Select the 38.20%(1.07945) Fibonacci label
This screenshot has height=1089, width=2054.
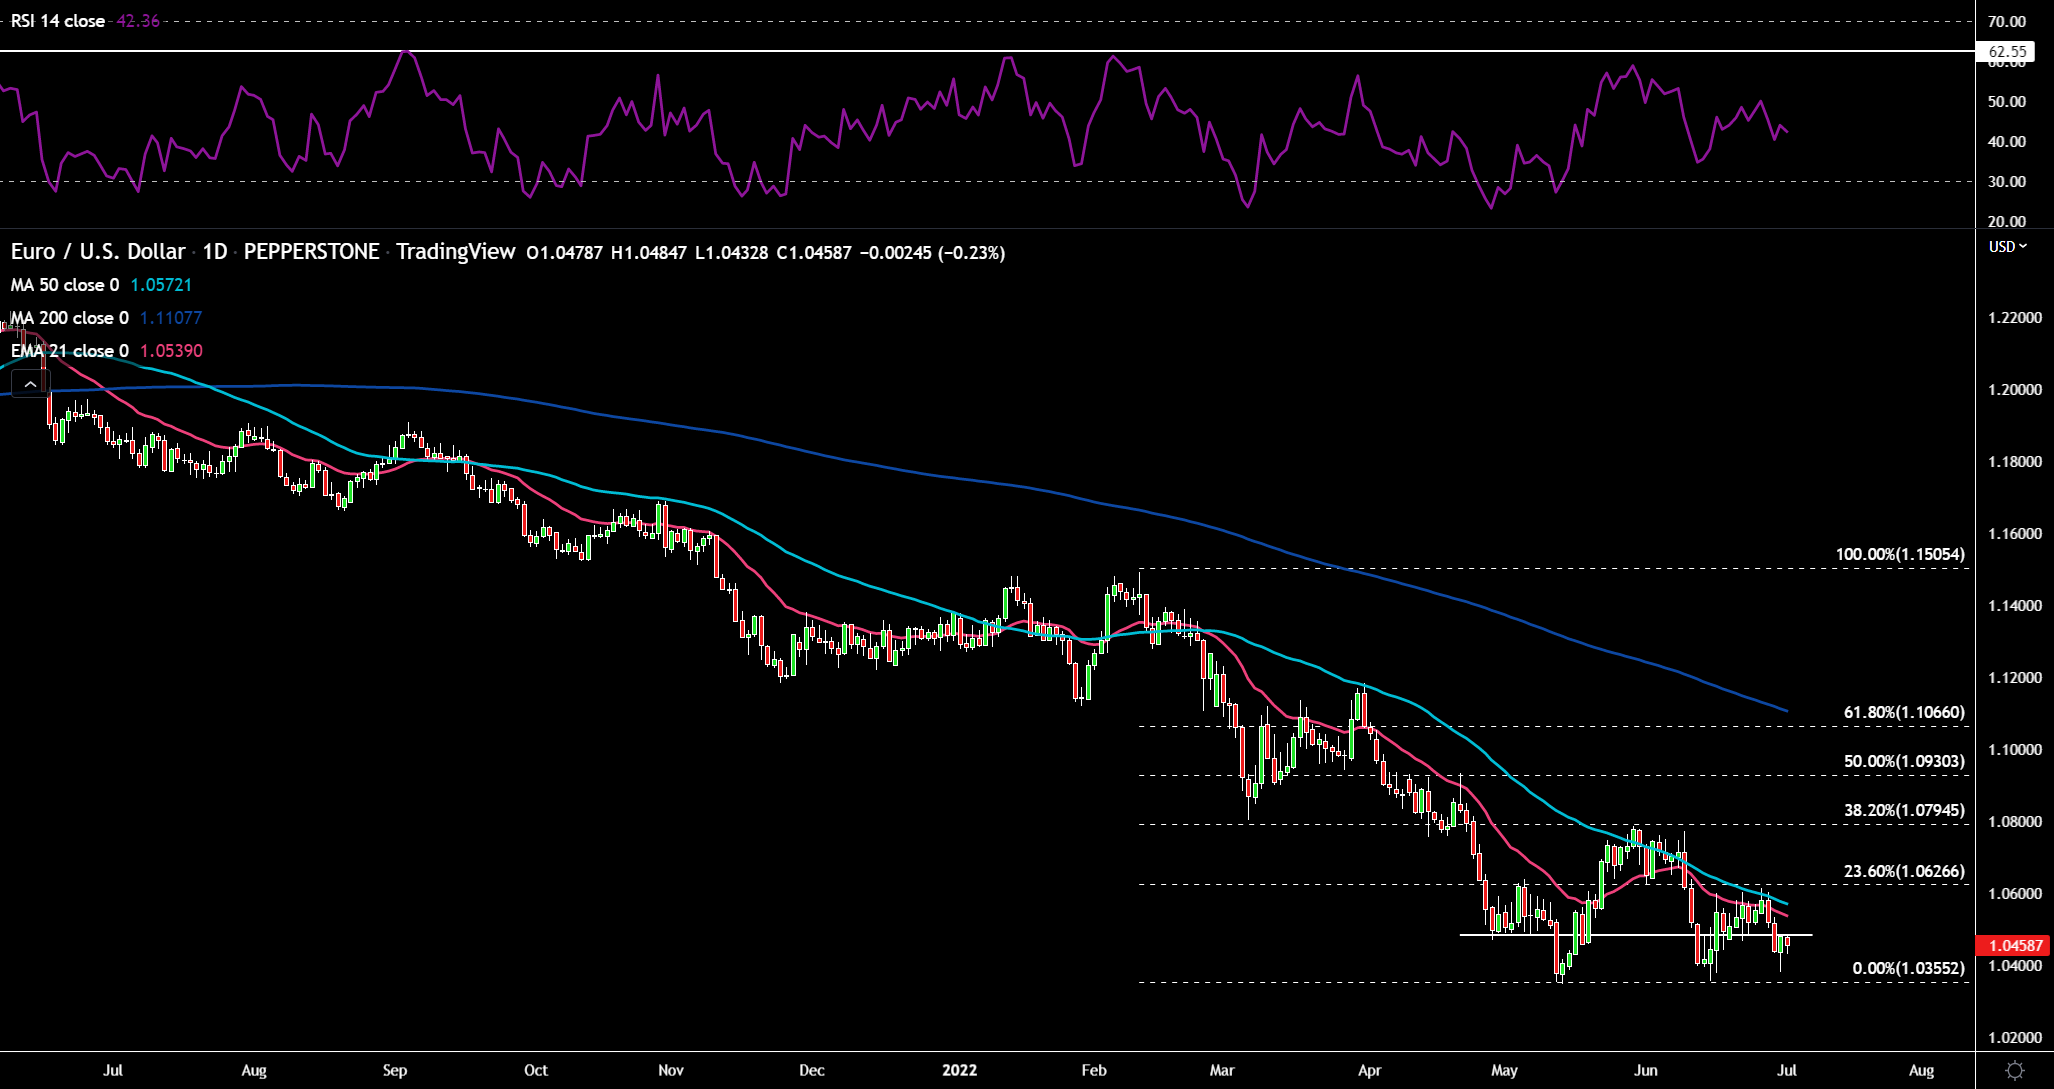1904,810
